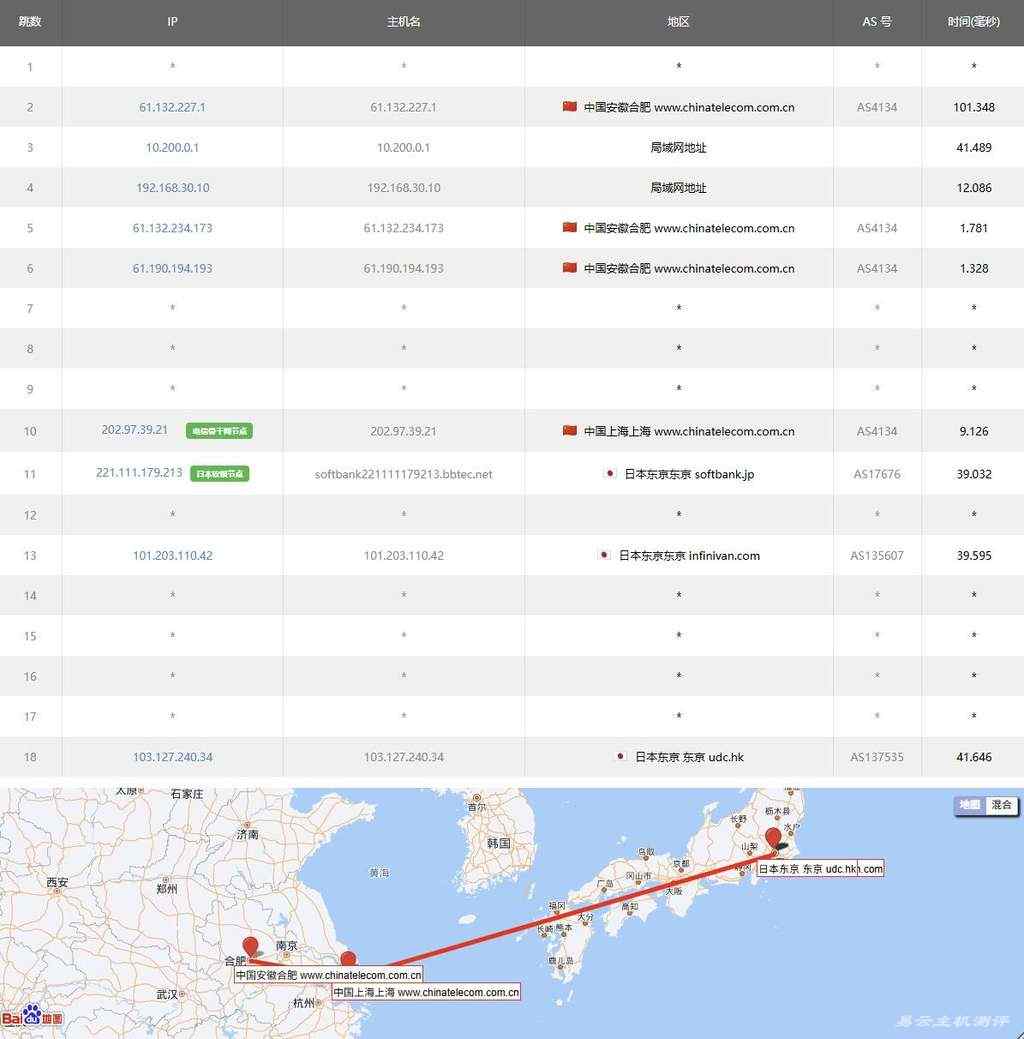The image size is (1024, 1039).
Task: Click region text 中国上海上海 www.chinatelecom.com.cn in table
Action: [x=689, y=431]
